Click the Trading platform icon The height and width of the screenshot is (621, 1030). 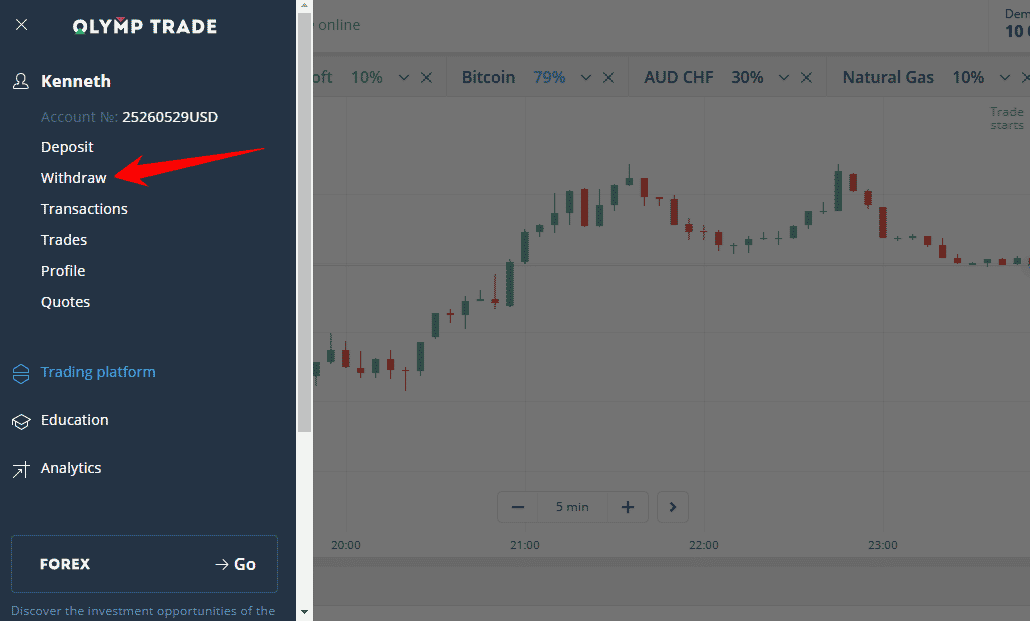click(x=21, y=373)
